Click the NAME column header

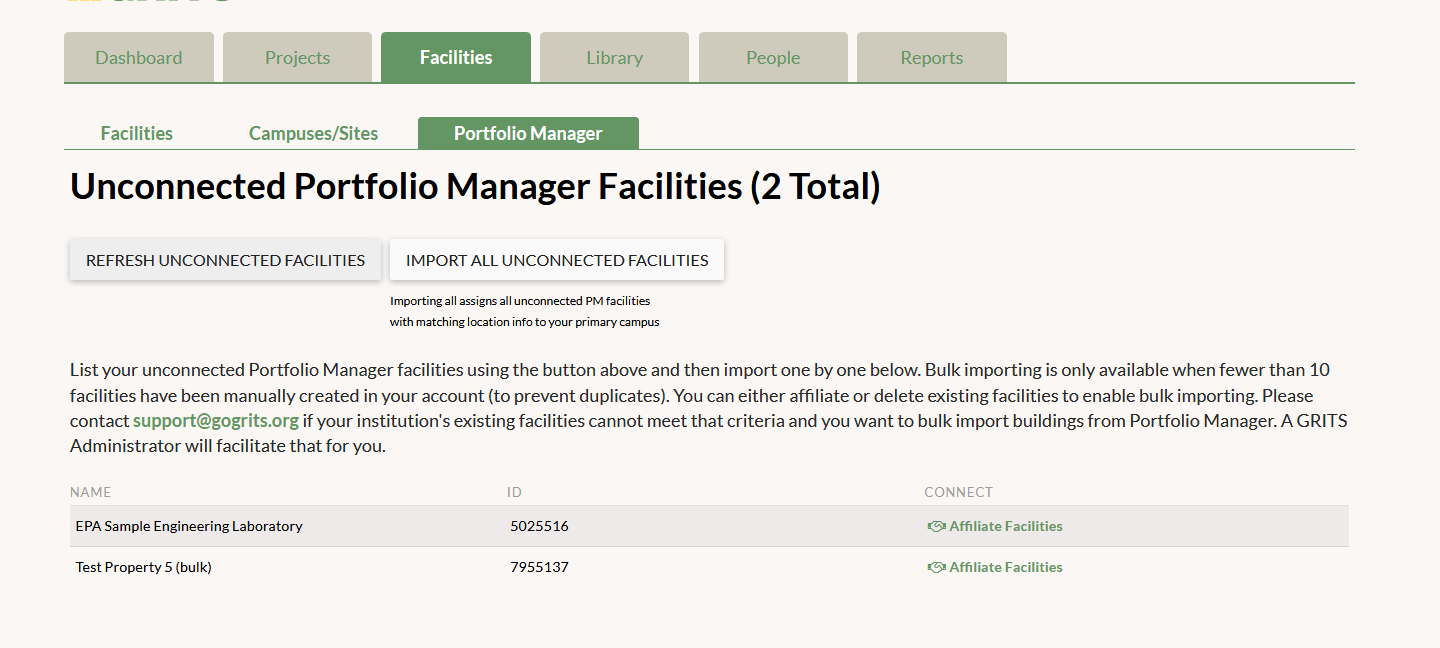click(91, 492)
